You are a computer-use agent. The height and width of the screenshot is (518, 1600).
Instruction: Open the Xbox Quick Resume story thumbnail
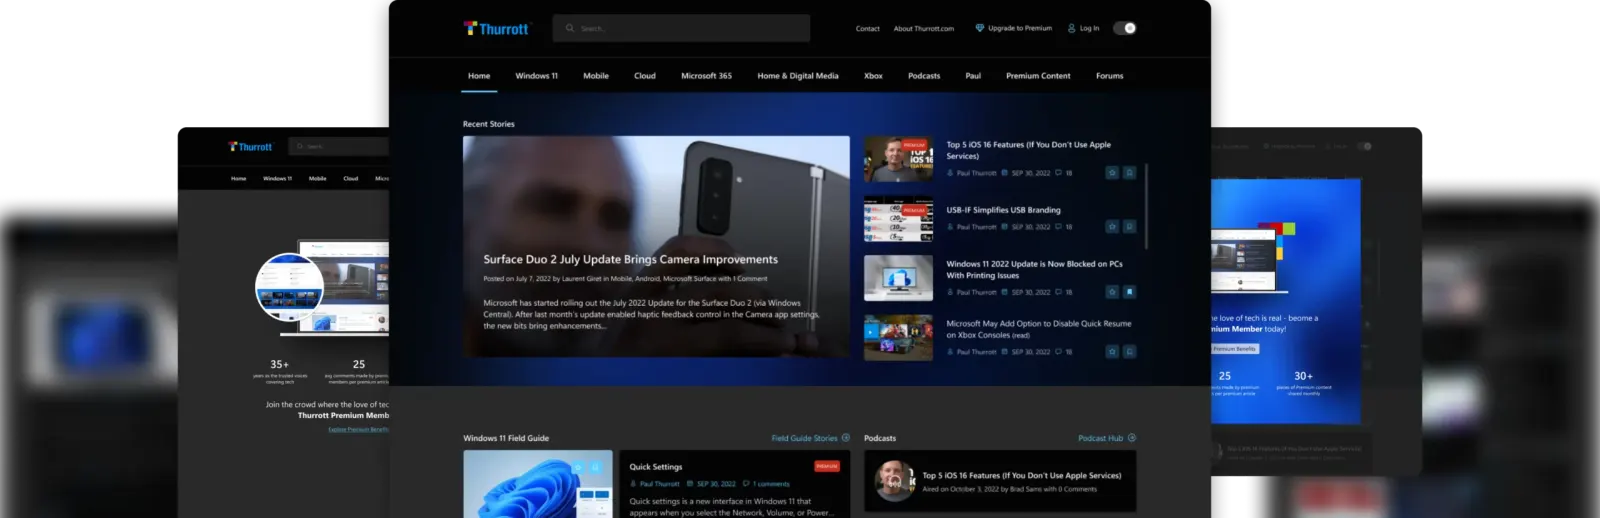[898, 337]
